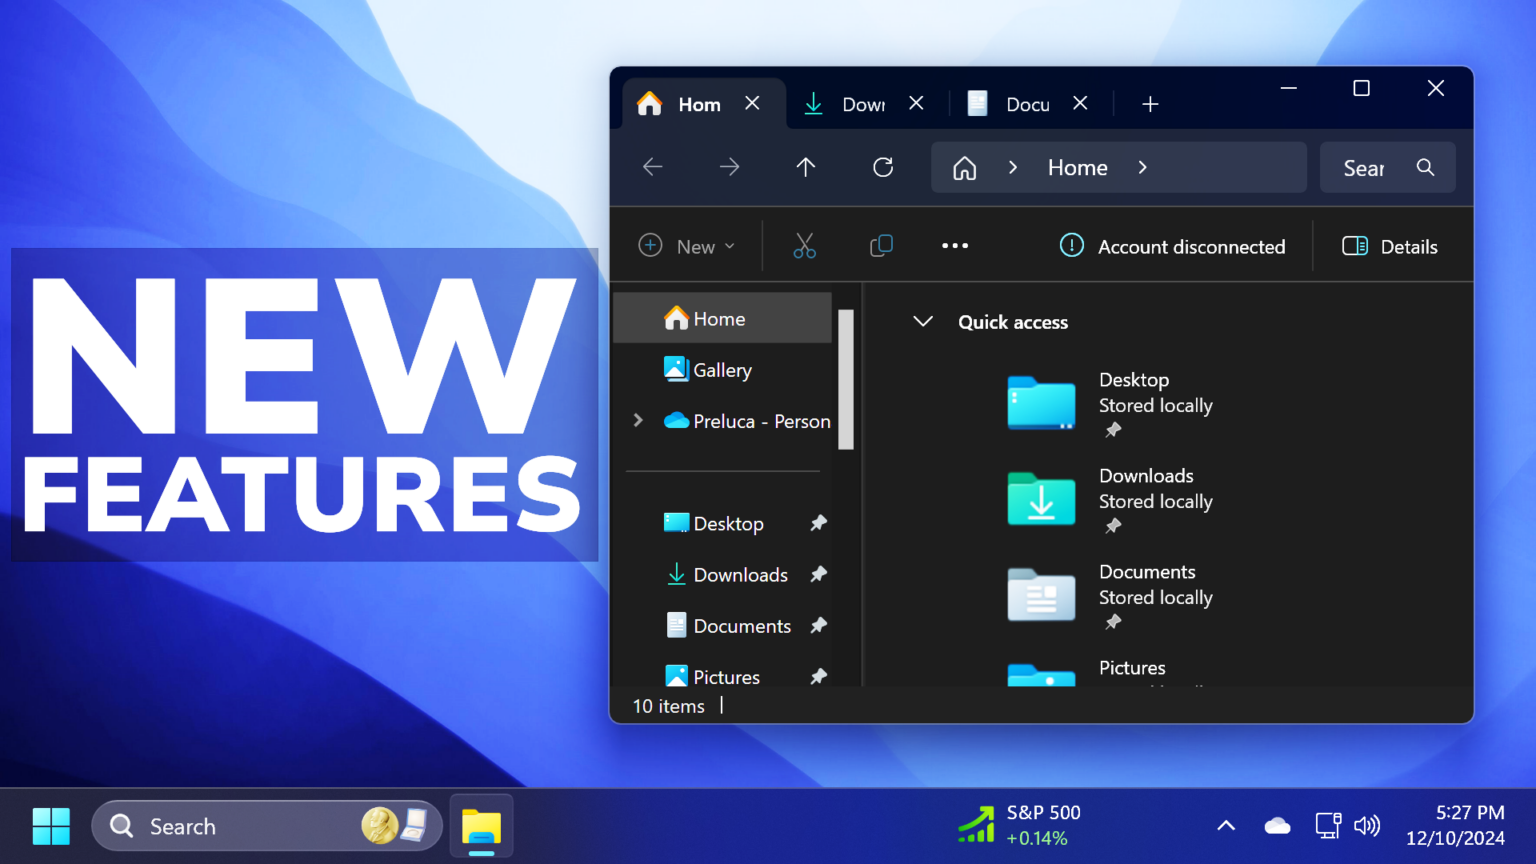This screenshot has height=864, width=1536.
Task: Toggle the Details pane
Action: click(x=1389, y=245)
